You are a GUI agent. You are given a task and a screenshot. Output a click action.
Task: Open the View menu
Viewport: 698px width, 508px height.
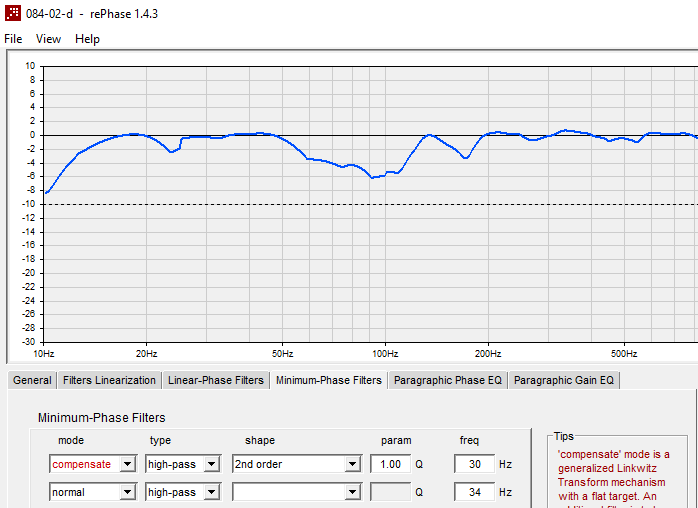pyautogui.click(x=48, y=39)
